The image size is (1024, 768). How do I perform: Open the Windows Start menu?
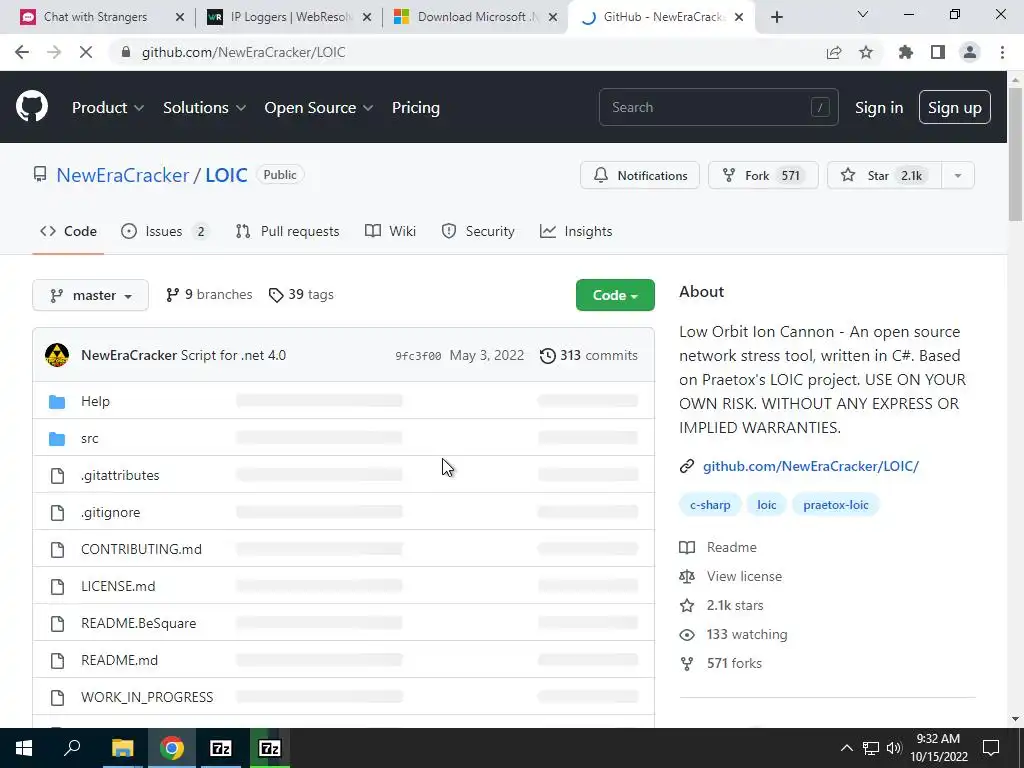24,748
